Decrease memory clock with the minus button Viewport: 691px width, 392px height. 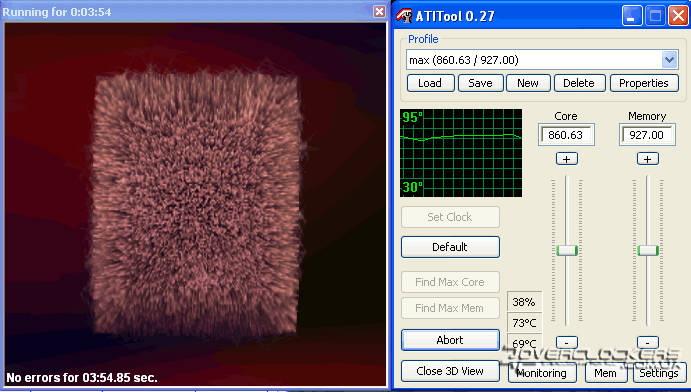(648, 342)
